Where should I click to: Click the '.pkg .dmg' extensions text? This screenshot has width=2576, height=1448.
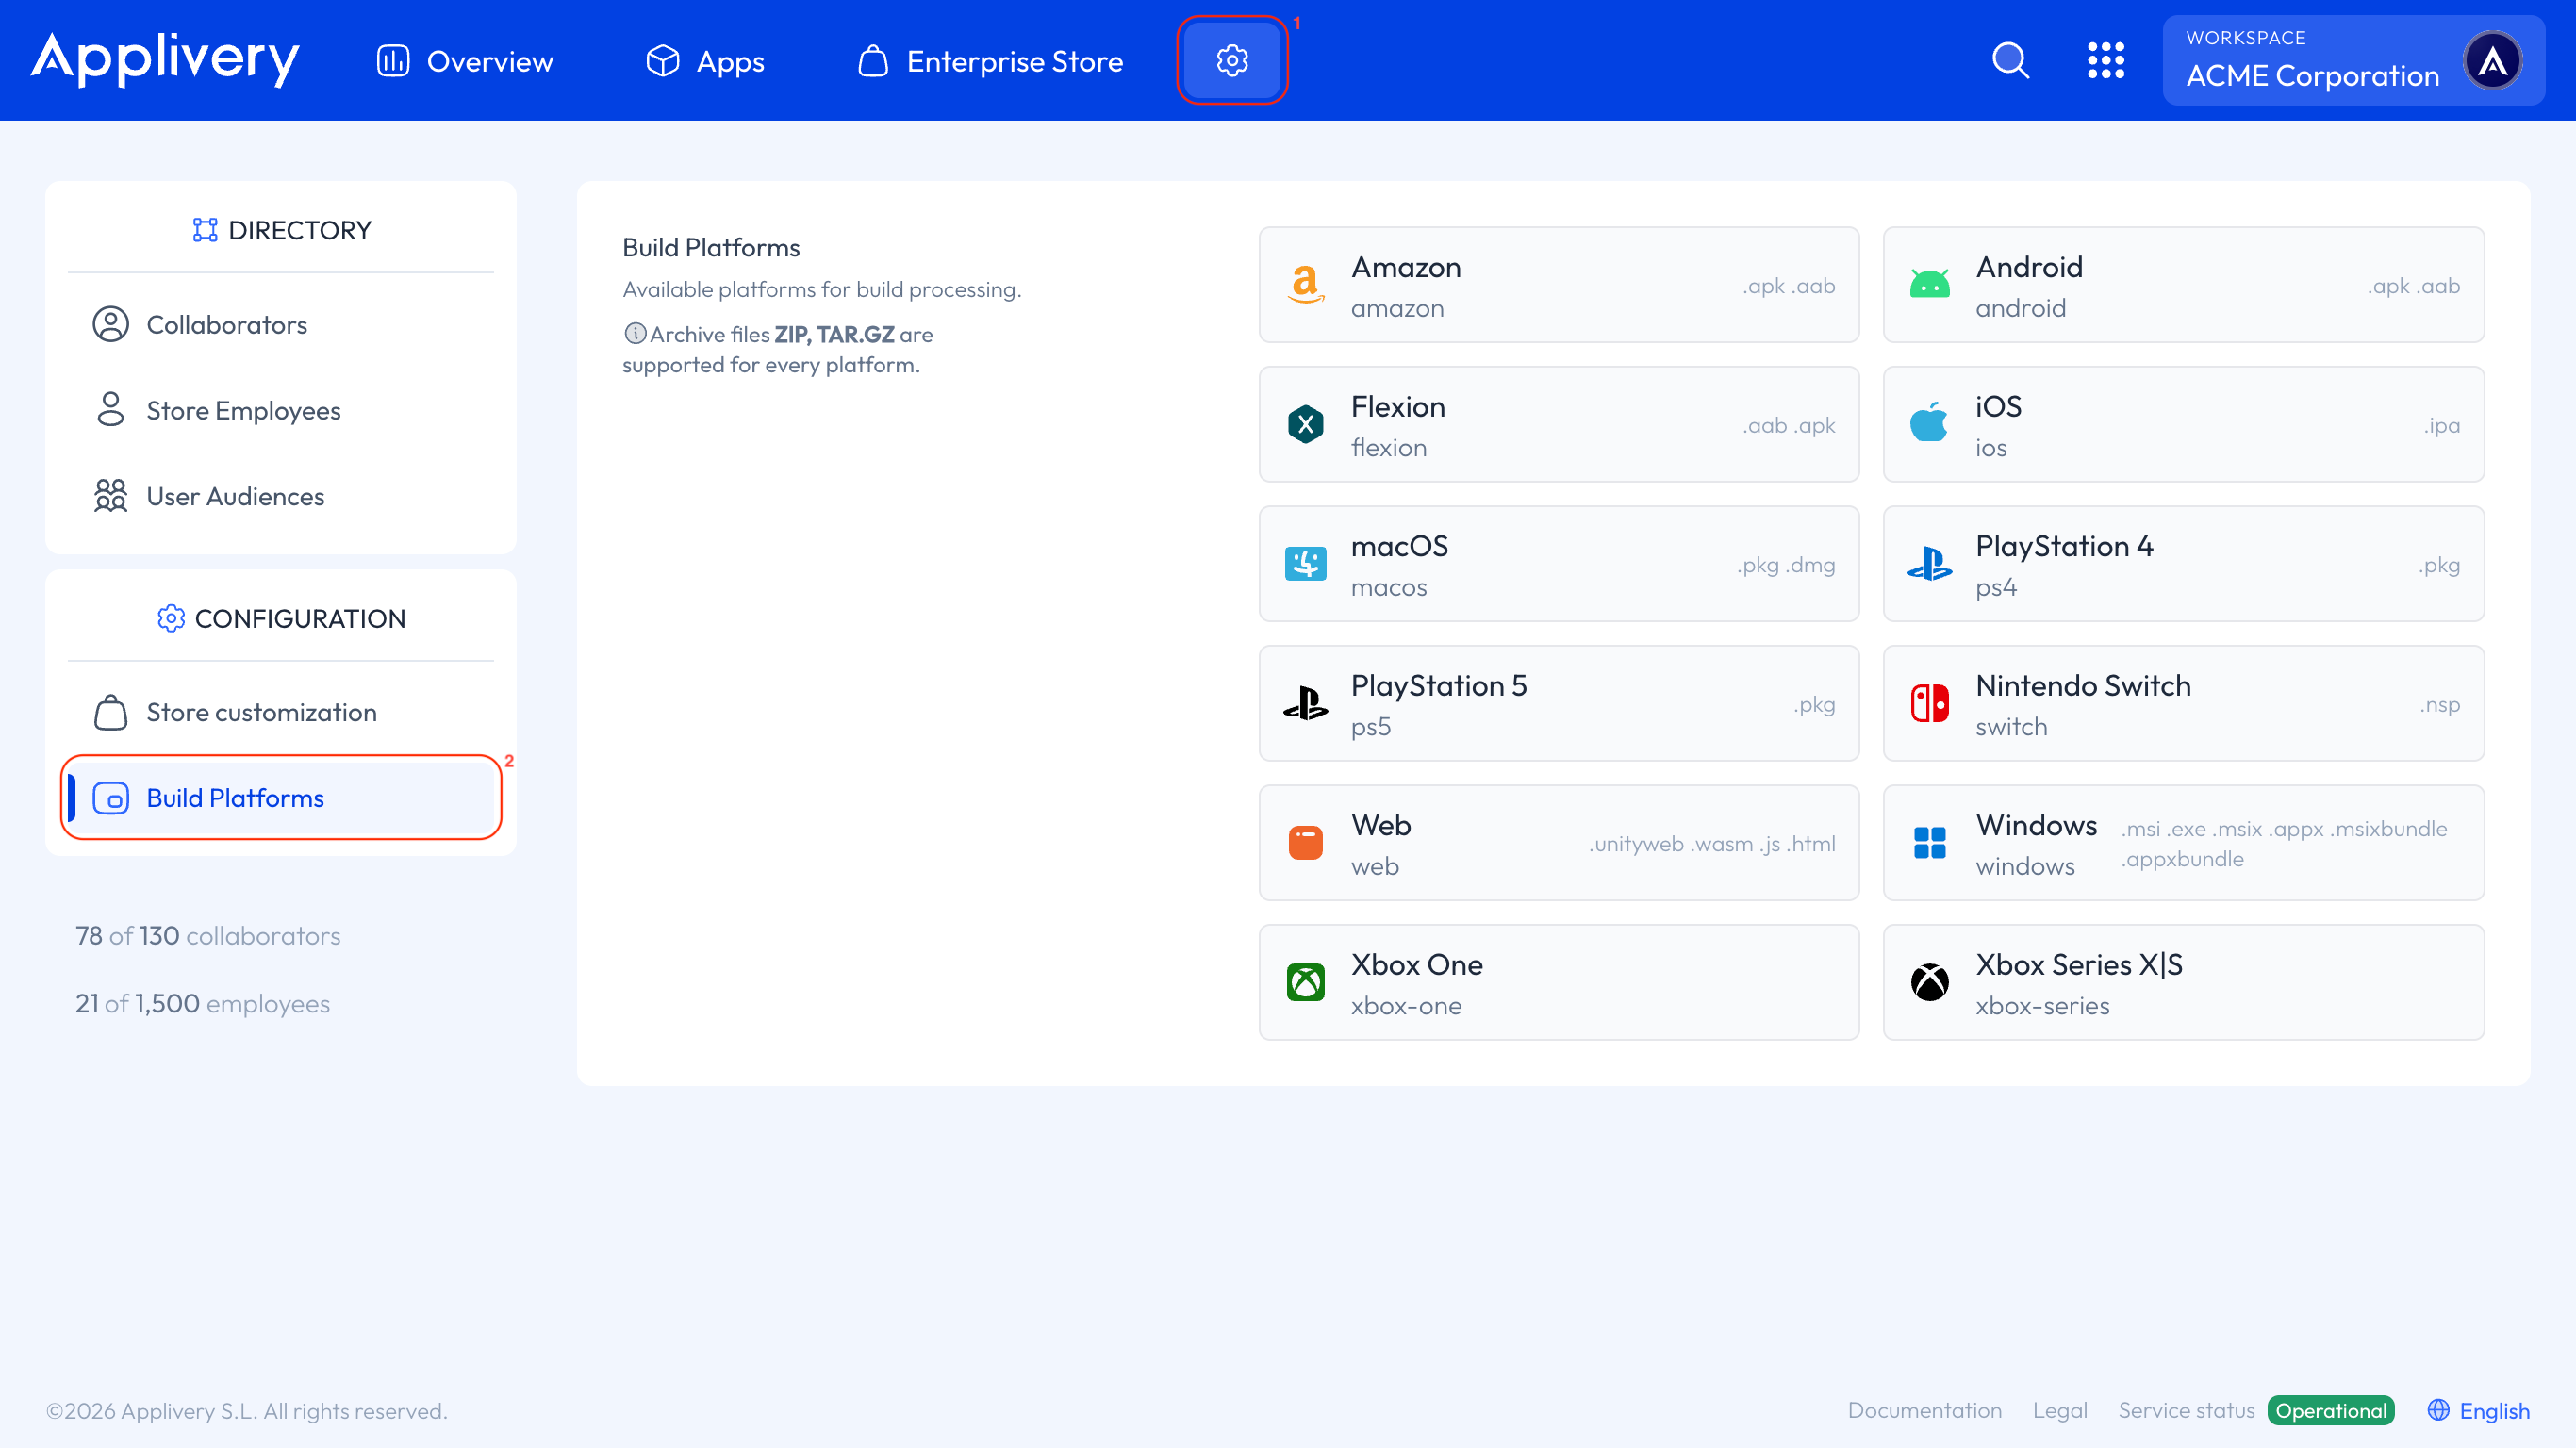click(1785, 565)
